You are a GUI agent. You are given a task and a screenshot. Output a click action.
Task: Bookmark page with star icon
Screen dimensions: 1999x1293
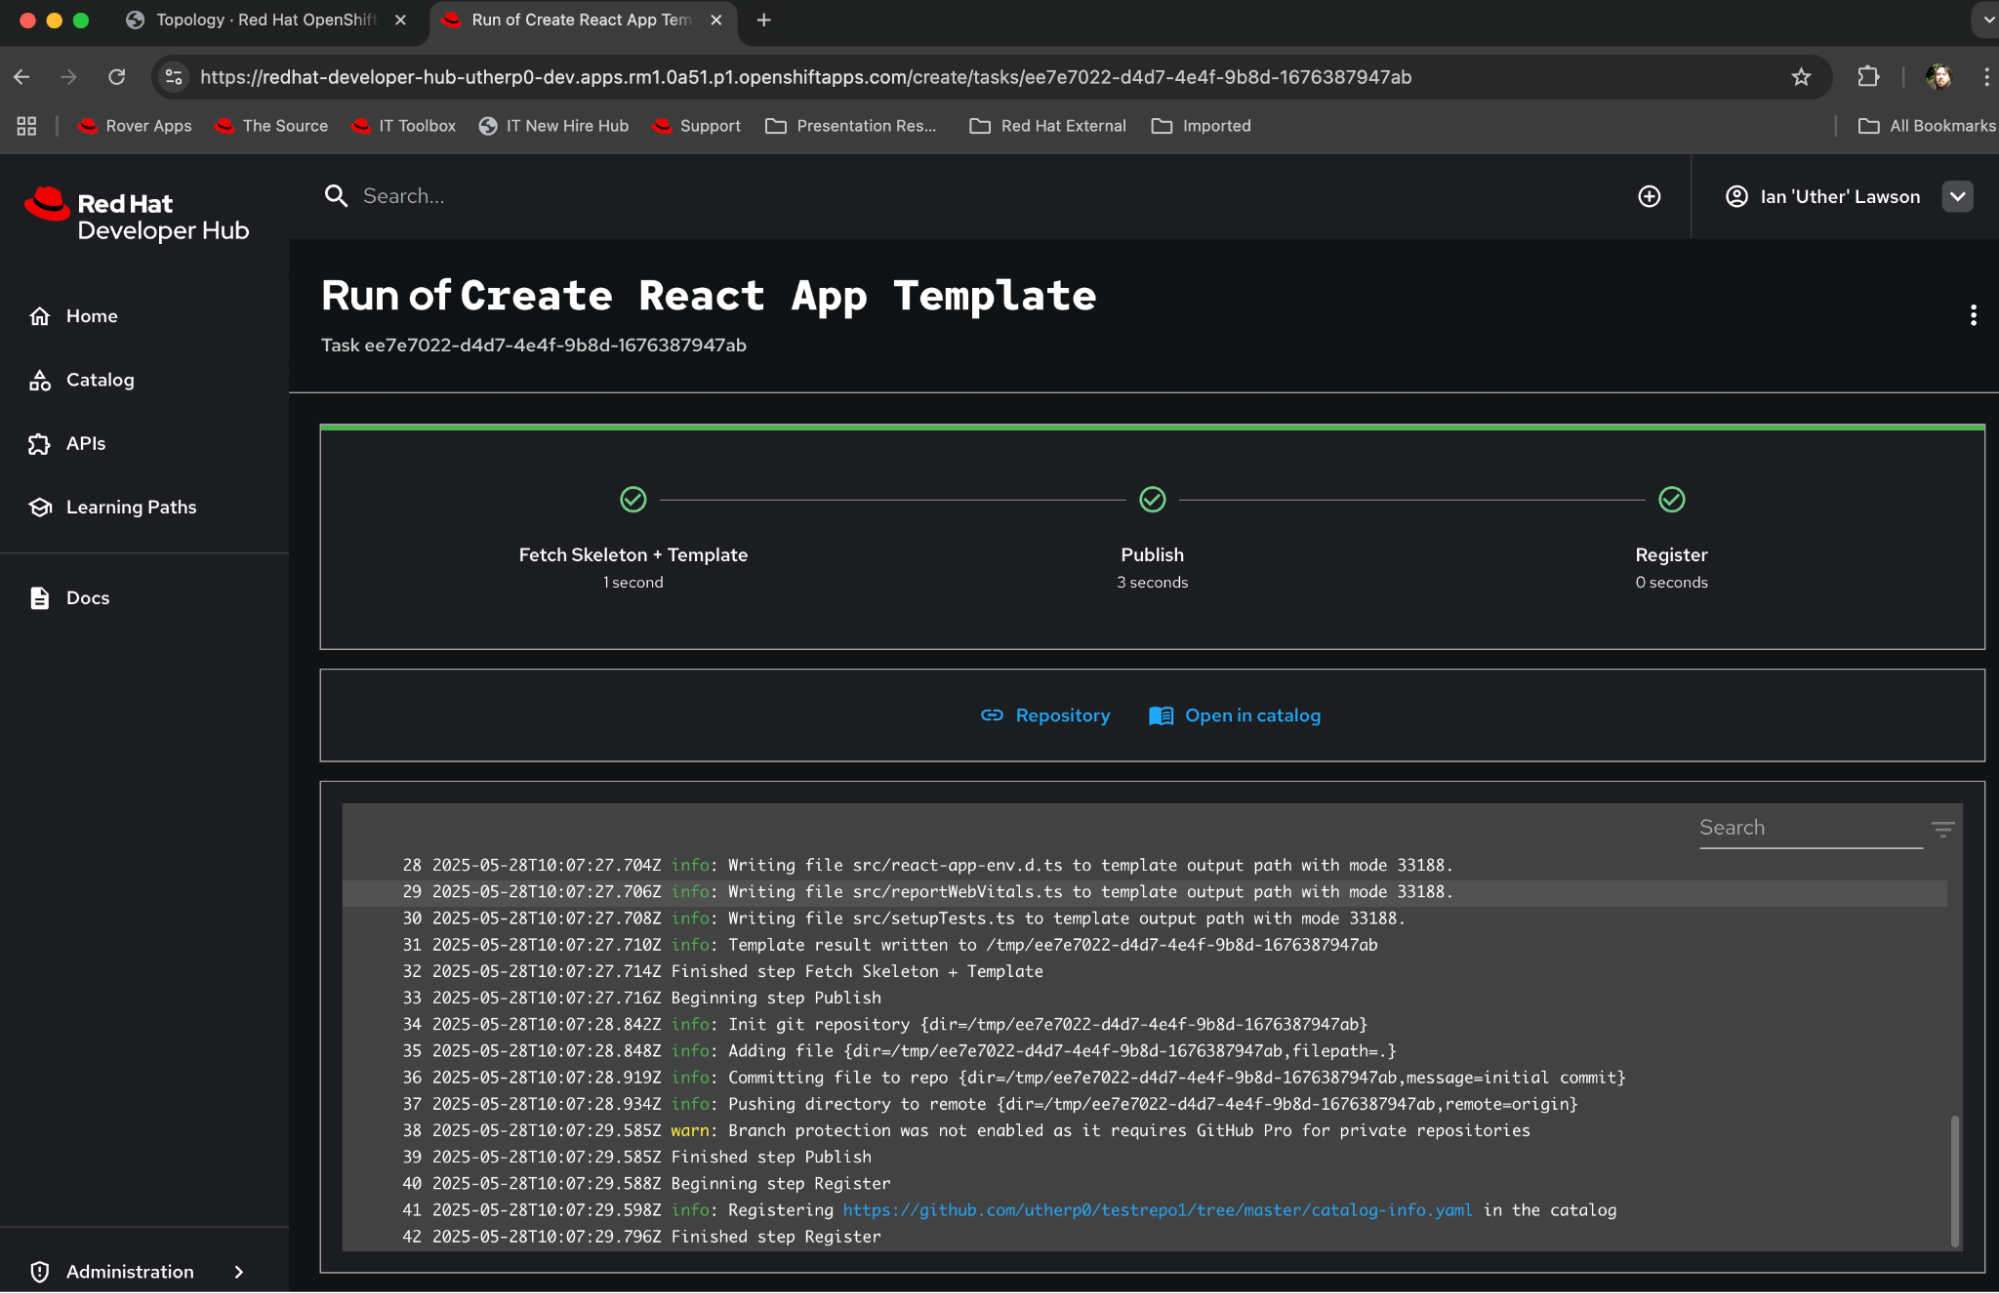click(x=1801, y=77)
